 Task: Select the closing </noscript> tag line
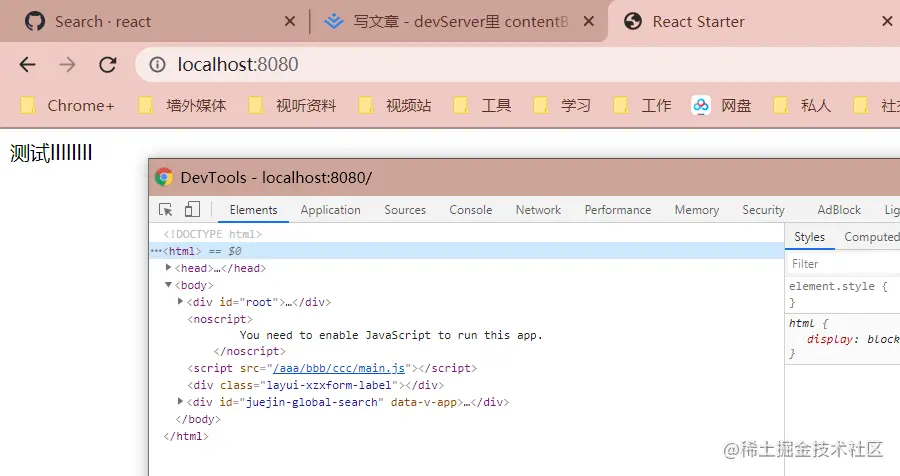click(x=250, y=351)
